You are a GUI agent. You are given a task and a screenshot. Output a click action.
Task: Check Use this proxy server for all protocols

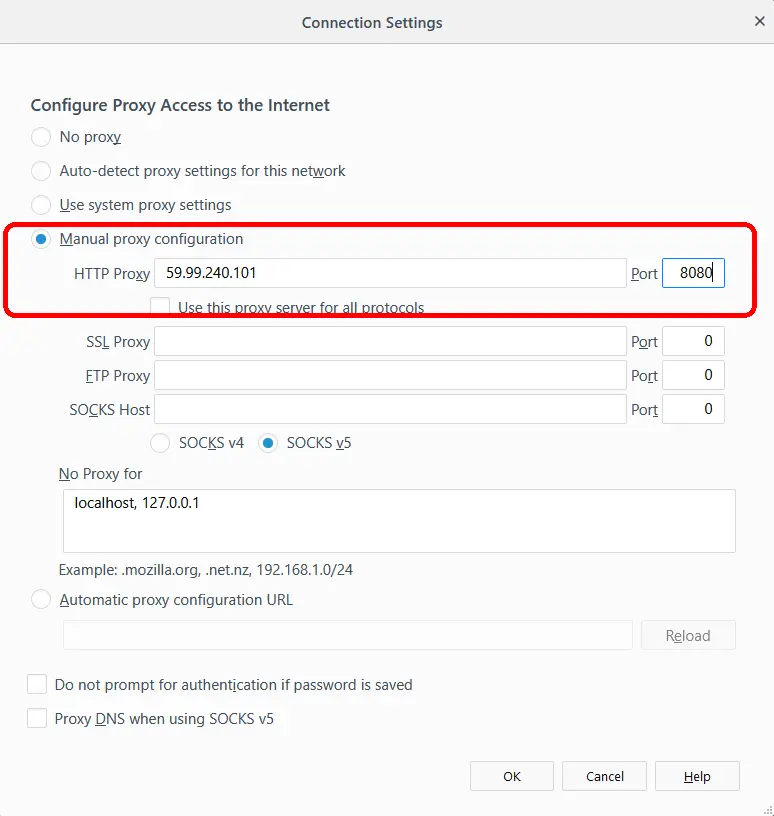click(159, 306)
